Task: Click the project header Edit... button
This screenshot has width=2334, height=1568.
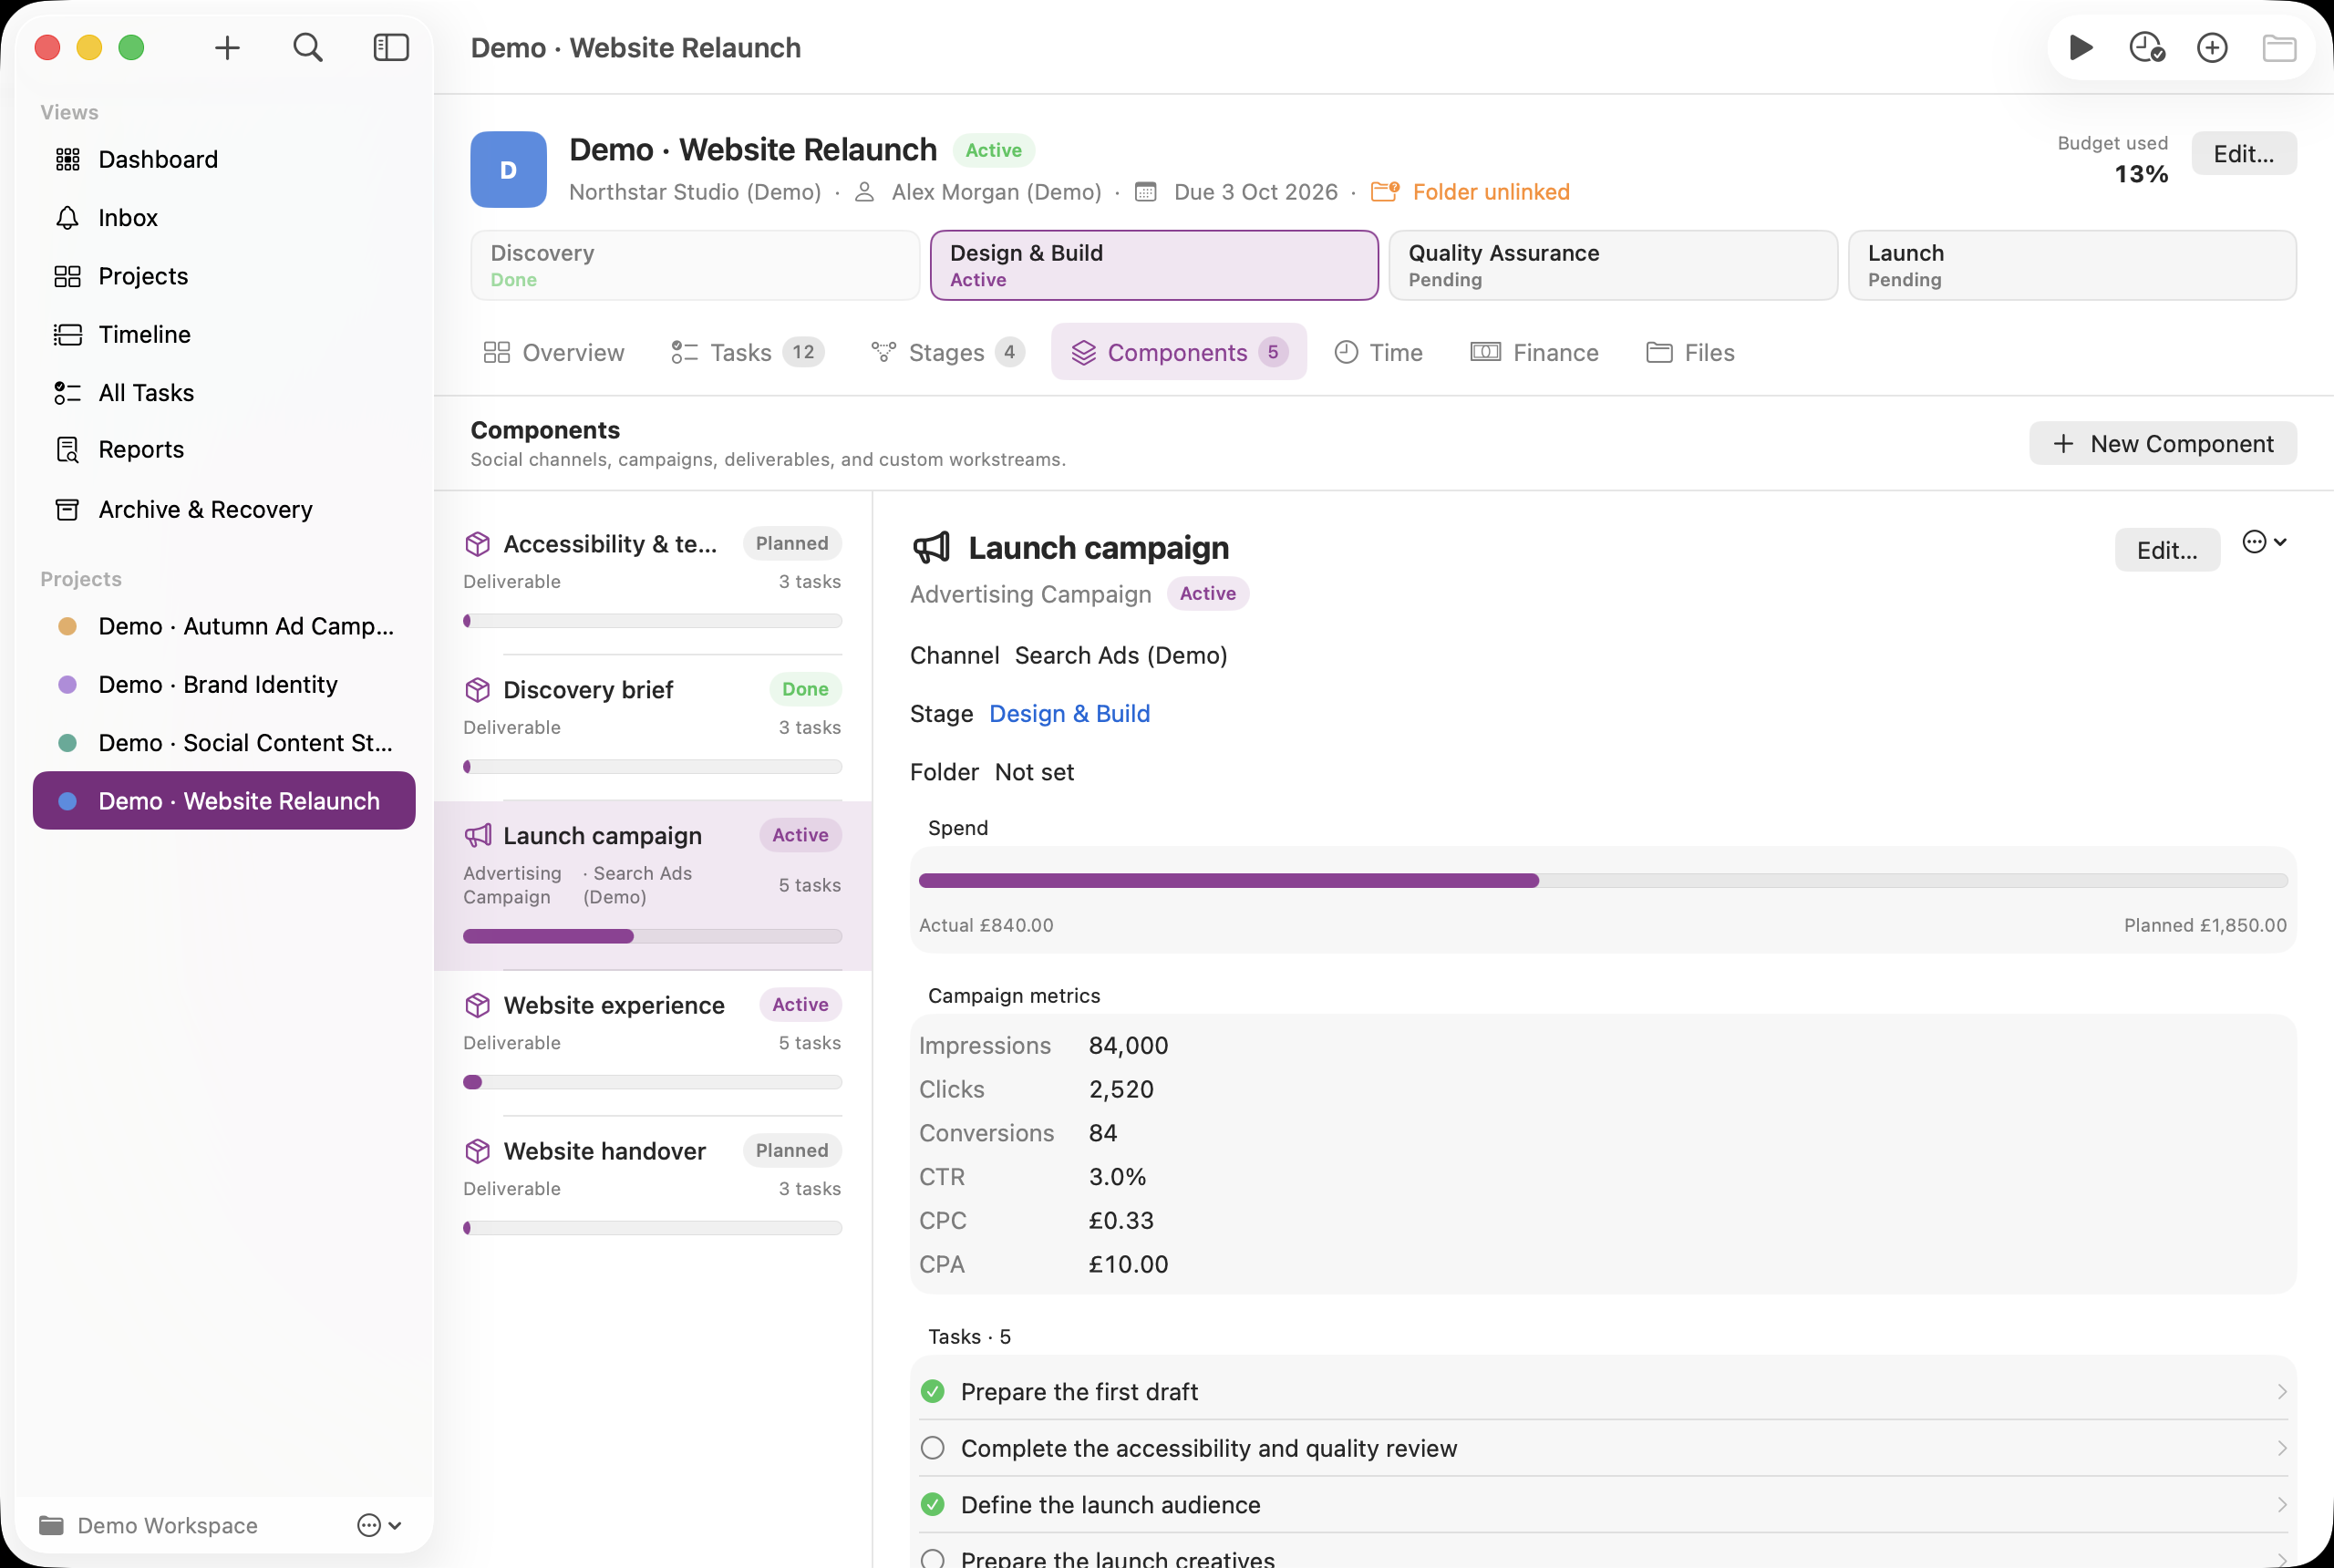Action: tap(2243, 153)
